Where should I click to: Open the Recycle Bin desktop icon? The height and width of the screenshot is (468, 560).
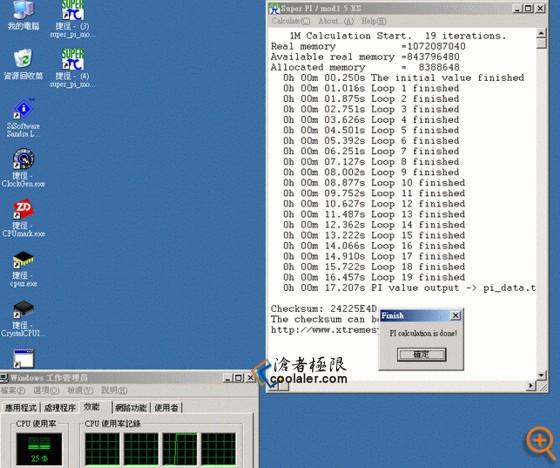[x=23, y=64]
